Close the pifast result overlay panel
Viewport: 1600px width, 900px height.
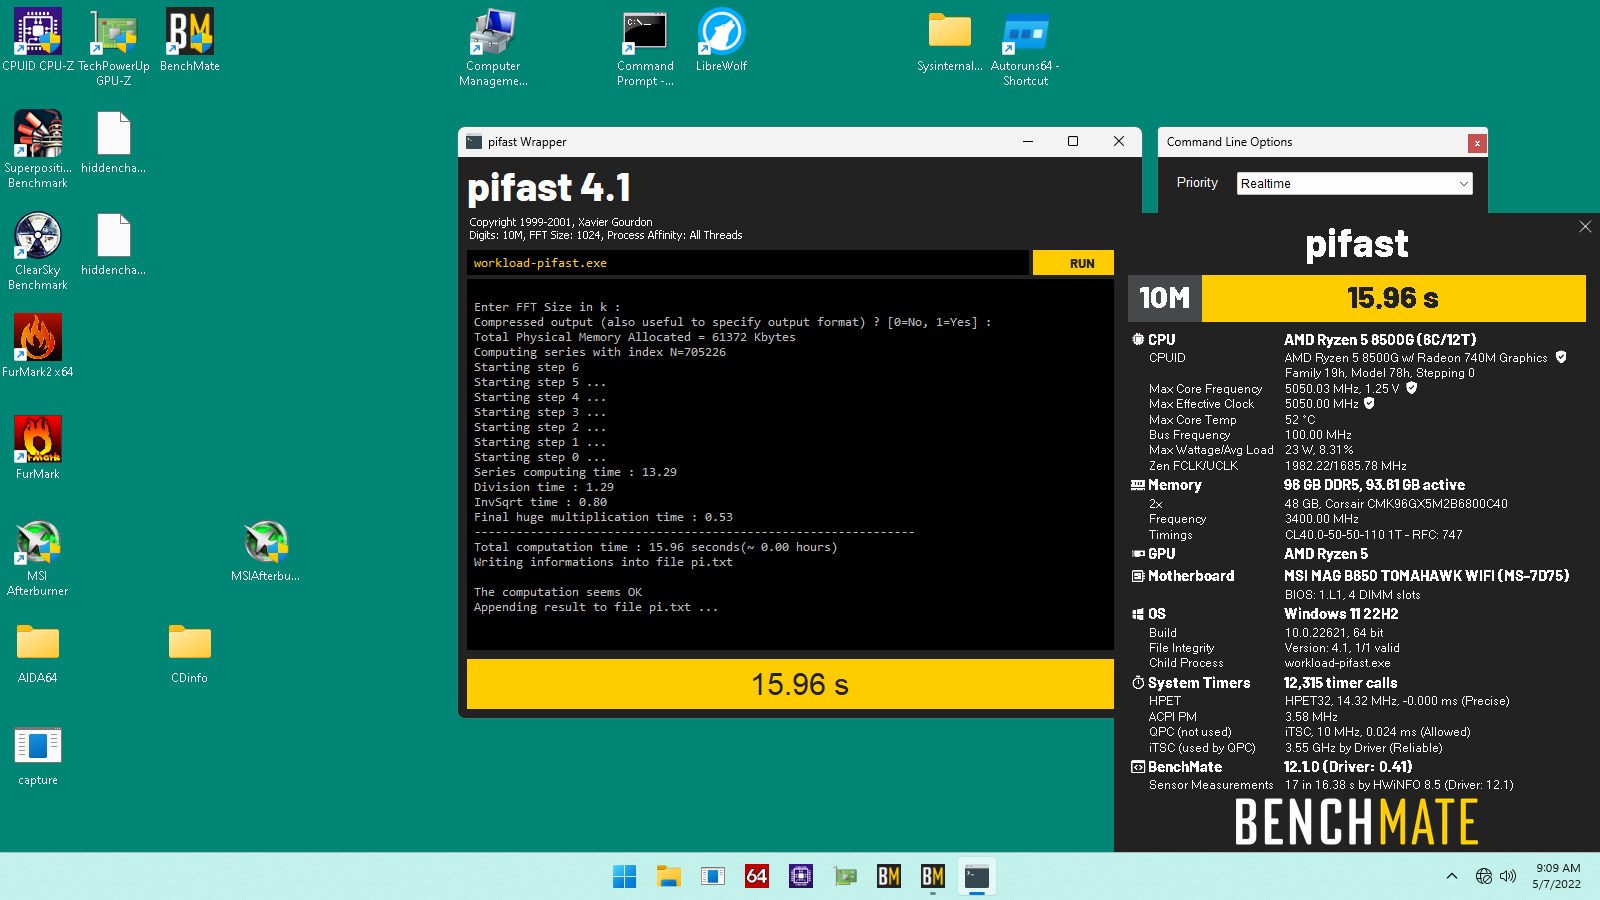click(x=1585, y=227)
